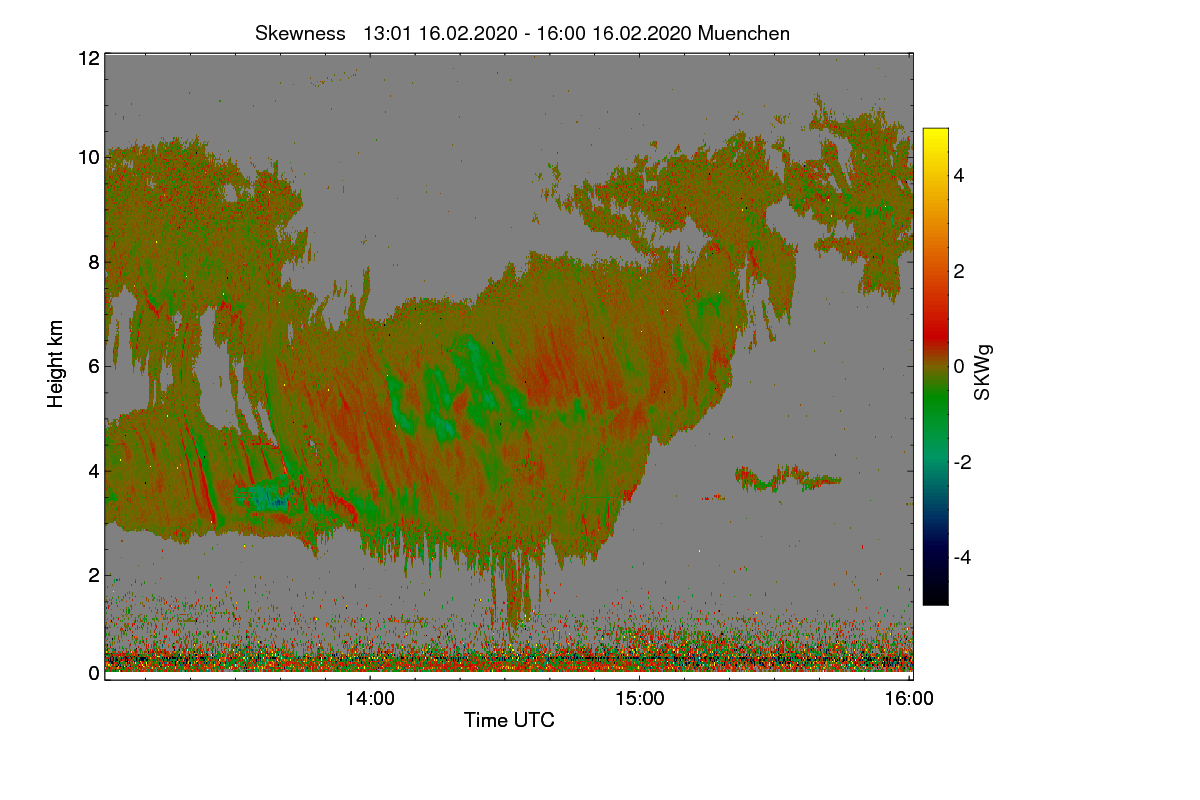Click the small isolated cloud near 4 km
The height and width of the screenshot is (800, 1200).
[788, 478]
